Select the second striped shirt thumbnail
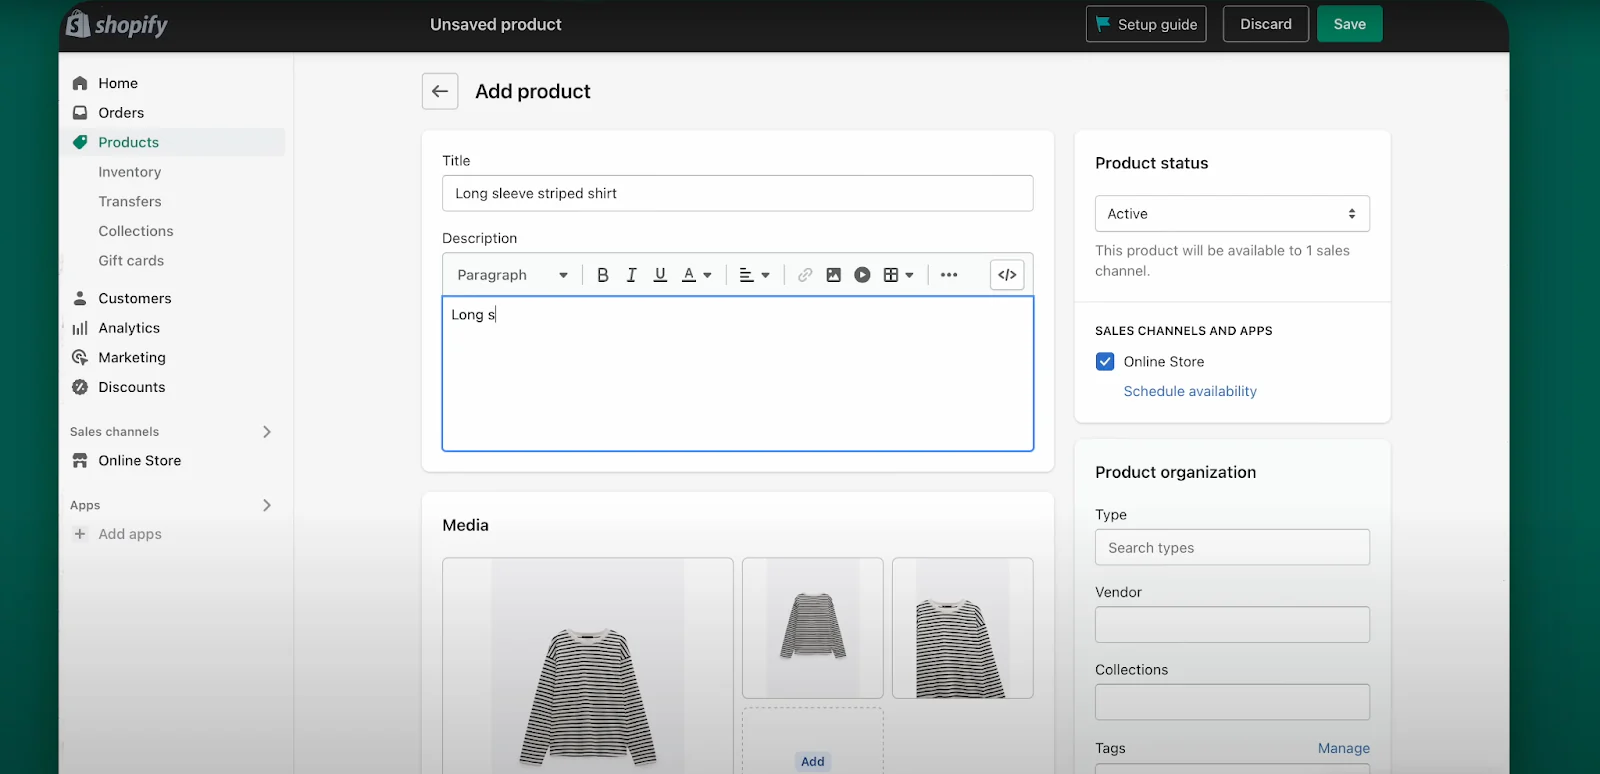The image size is (1600, 774). (x=812, y=627)
